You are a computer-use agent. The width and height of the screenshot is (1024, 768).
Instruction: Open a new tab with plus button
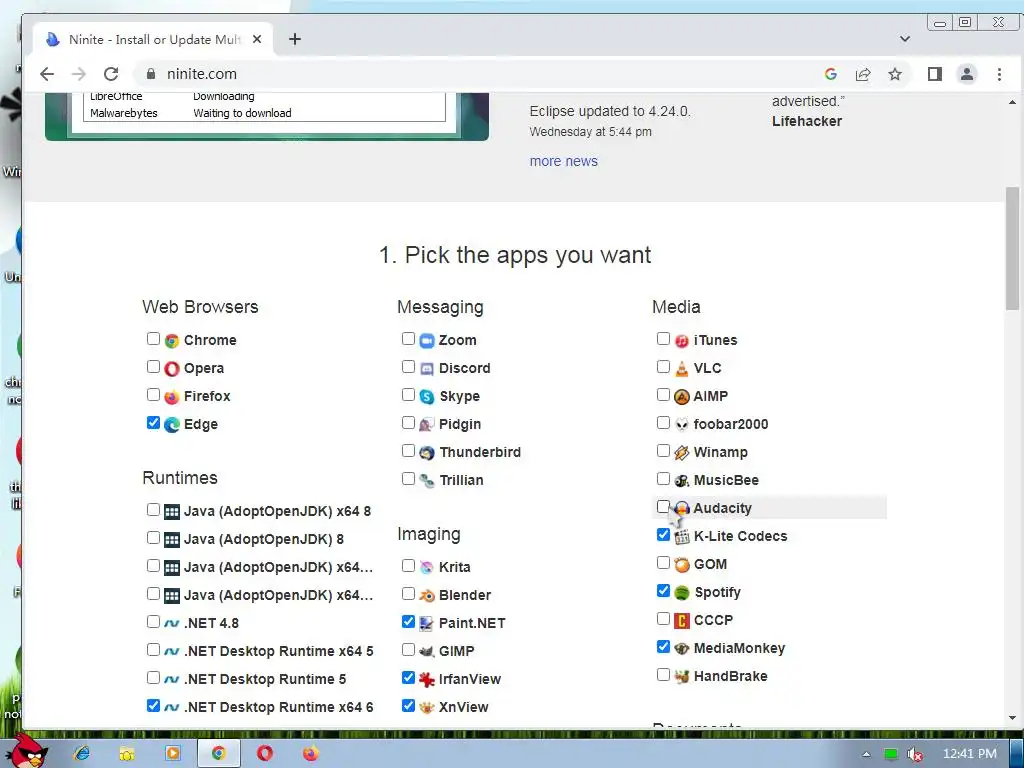[x=295, y=39]
